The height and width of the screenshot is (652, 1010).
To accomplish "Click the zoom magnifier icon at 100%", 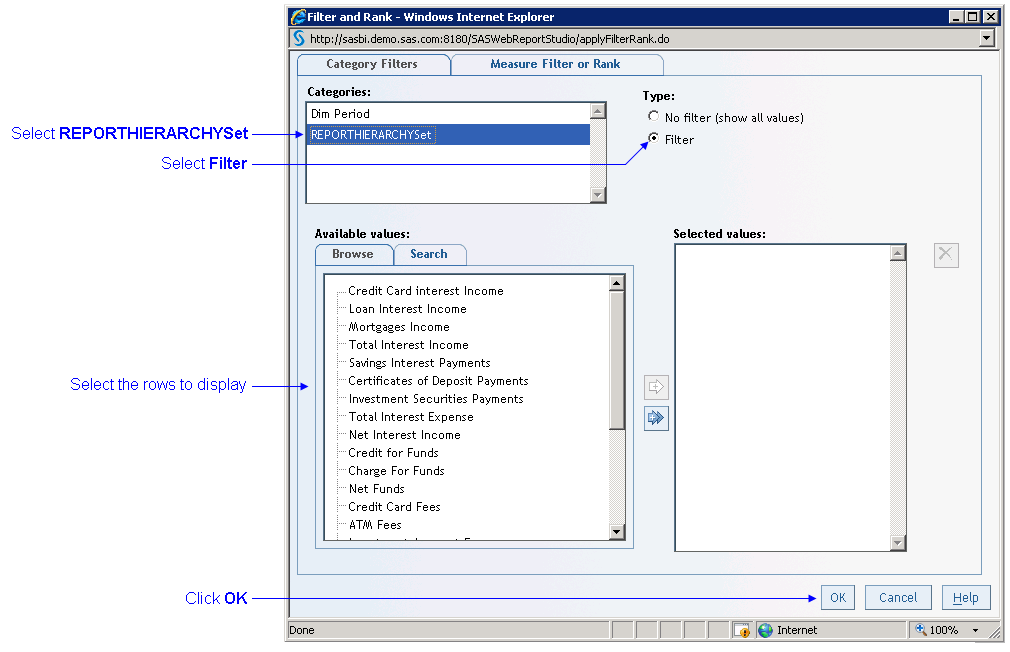I will tap(921, 630).
